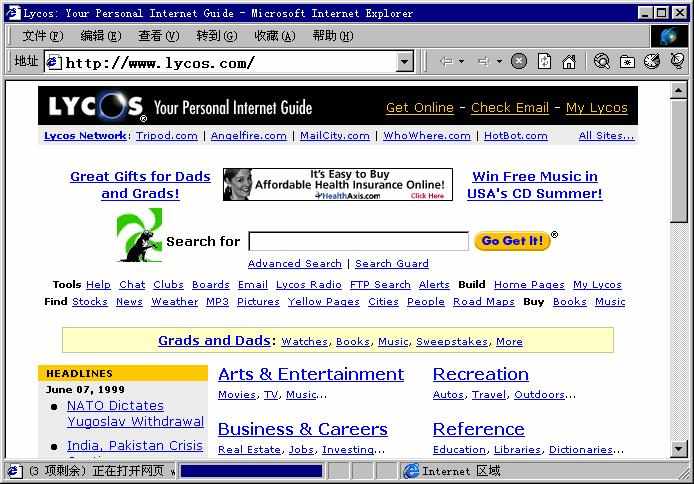Open the Get Online link

(x=420, y=108)
